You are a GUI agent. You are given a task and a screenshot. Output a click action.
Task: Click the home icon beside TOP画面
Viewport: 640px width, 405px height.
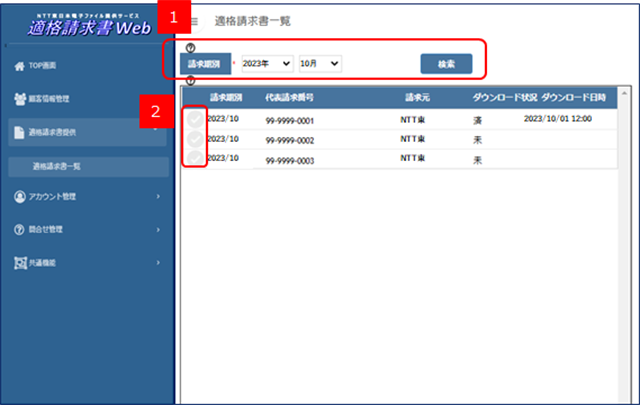(x=19, y=65)
